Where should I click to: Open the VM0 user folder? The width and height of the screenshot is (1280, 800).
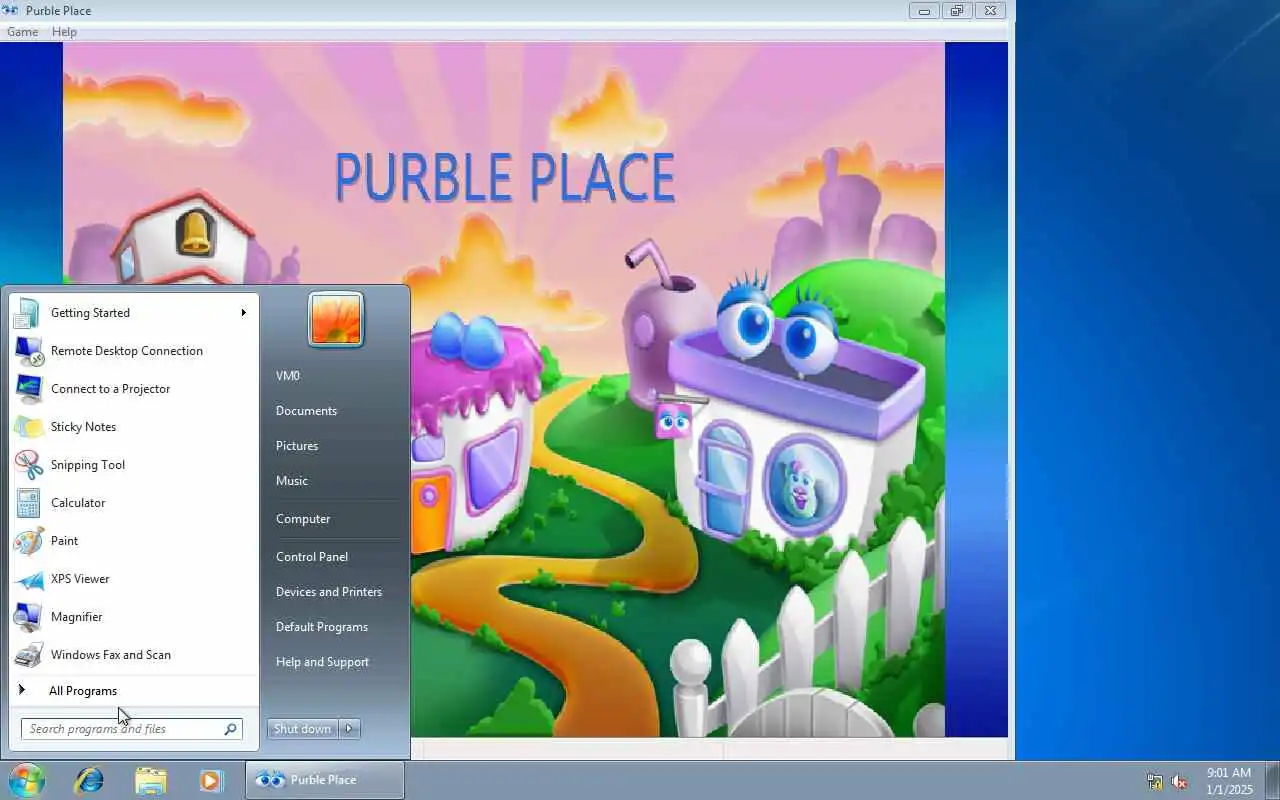[x=288, y=376]
